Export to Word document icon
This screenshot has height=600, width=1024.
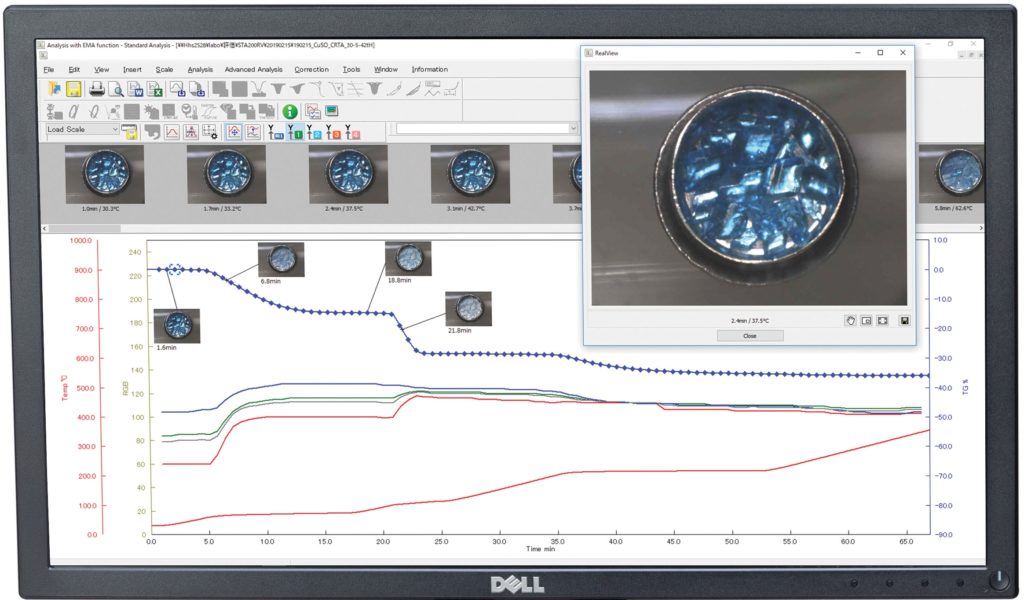pos(135,90)
